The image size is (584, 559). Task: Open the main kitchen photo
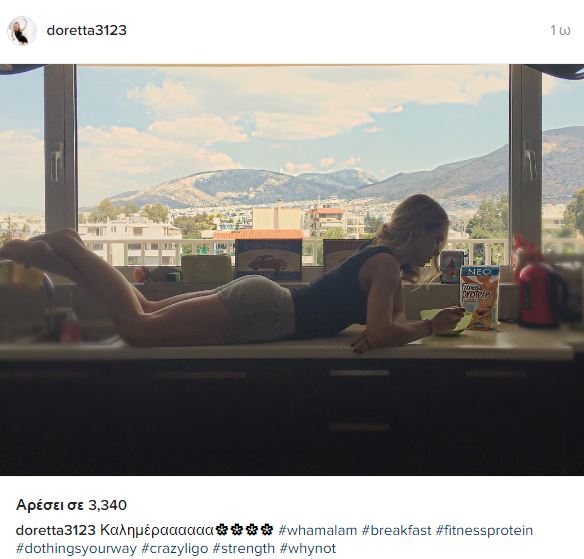tap(292, 270)
